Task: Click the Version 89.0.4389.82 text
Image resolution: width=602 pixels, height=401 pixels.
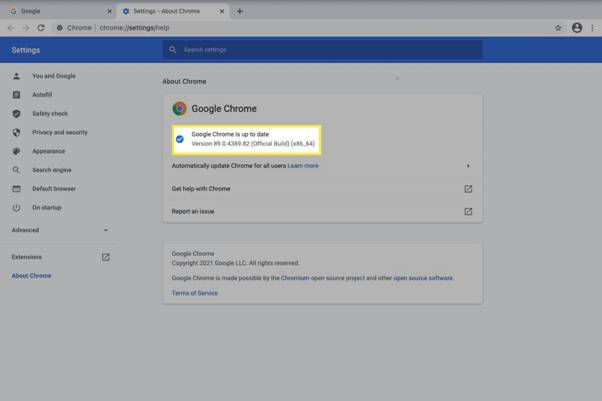Action: point(253,144)
